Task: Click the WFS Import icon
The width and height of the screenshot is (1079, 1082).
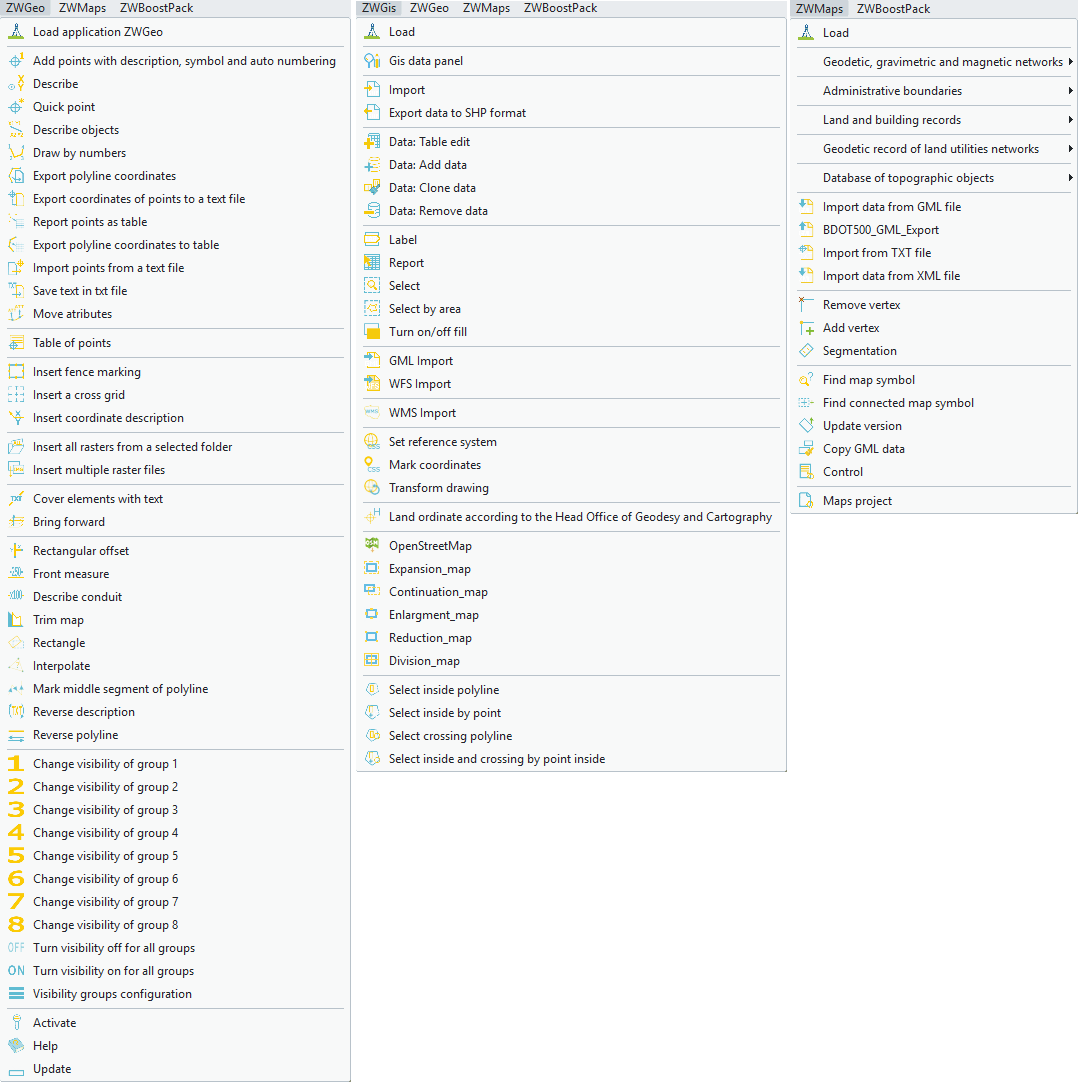Action: point(372,384)
